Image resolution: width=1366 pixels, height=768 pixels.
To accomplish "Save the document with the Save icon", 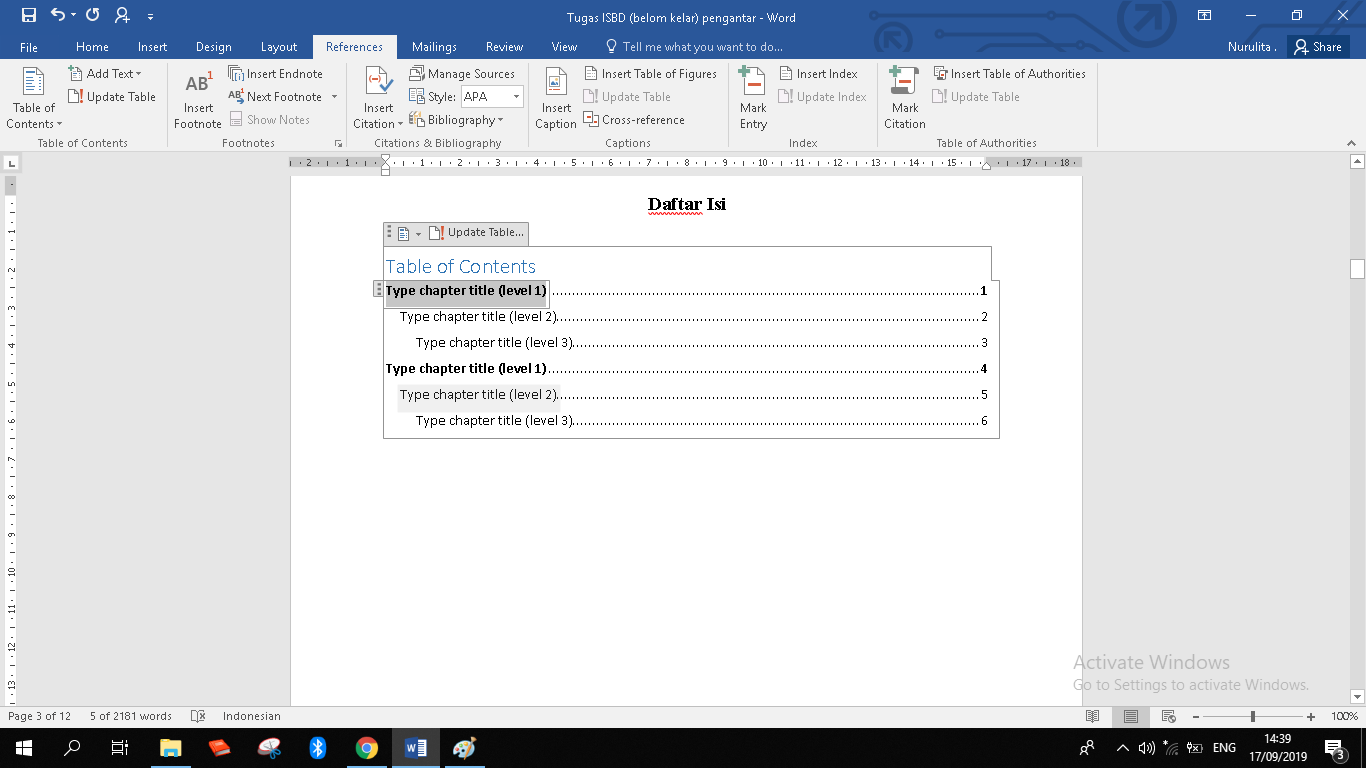I will 28,15.
